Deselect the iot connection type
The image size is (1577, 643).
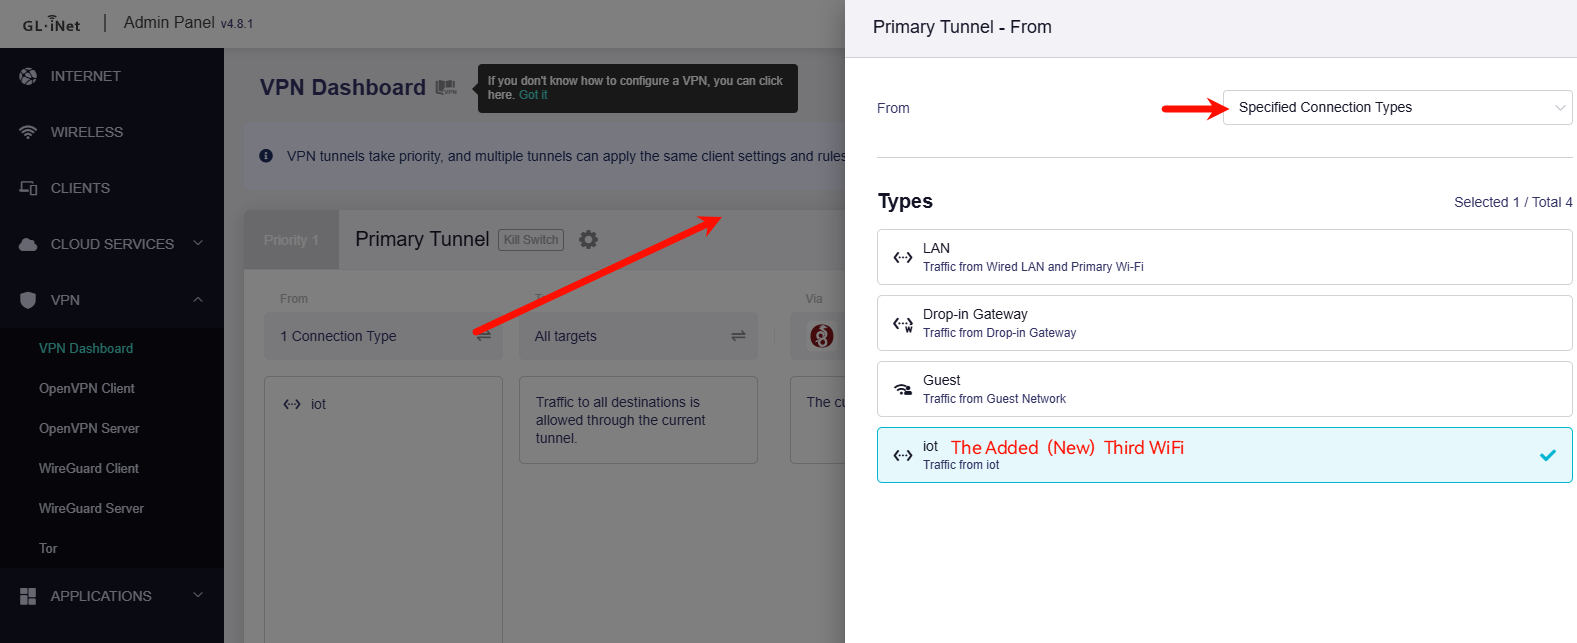(x=1224, y=455)
